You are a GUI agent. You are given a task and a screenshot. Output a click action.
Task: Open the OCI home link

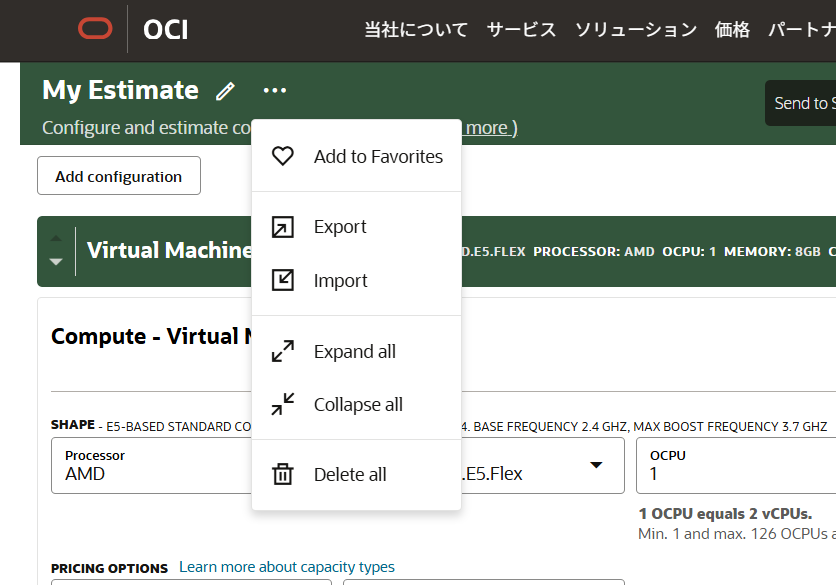[165, 29]
